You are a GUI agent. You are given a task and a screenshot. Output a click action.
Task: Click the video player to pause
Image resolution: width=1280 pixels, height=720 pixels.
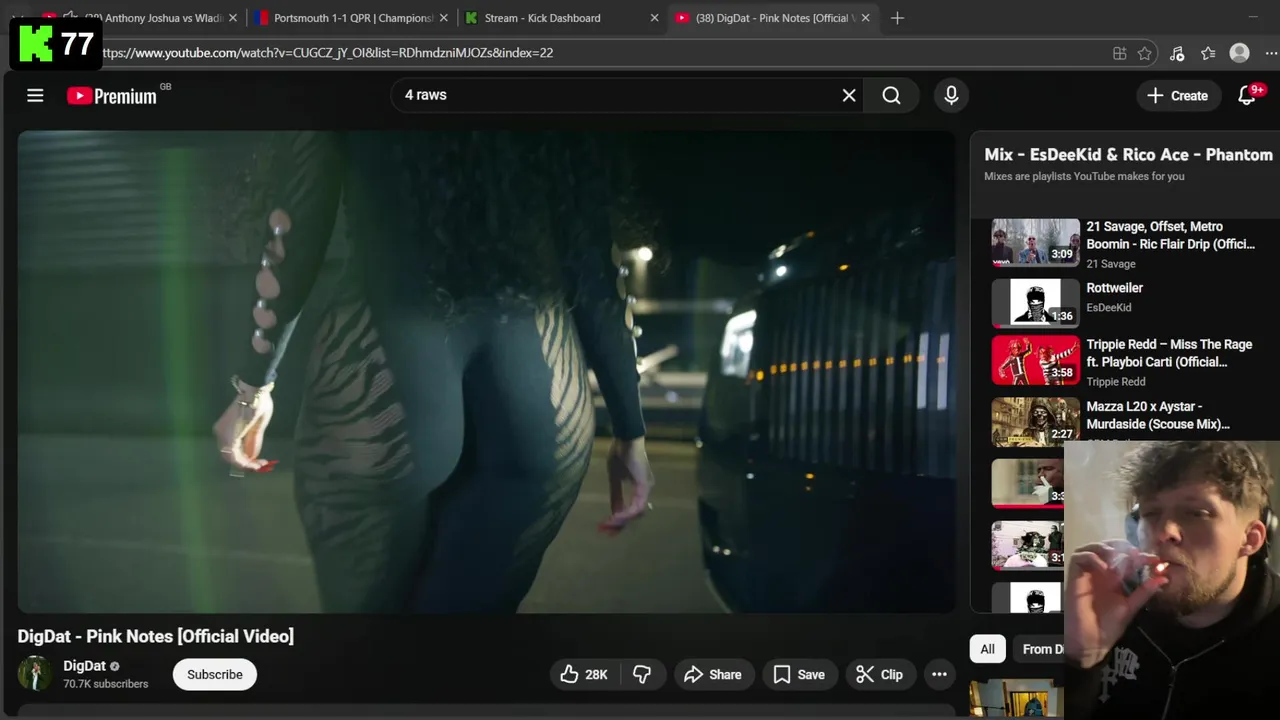pos(486,372)
